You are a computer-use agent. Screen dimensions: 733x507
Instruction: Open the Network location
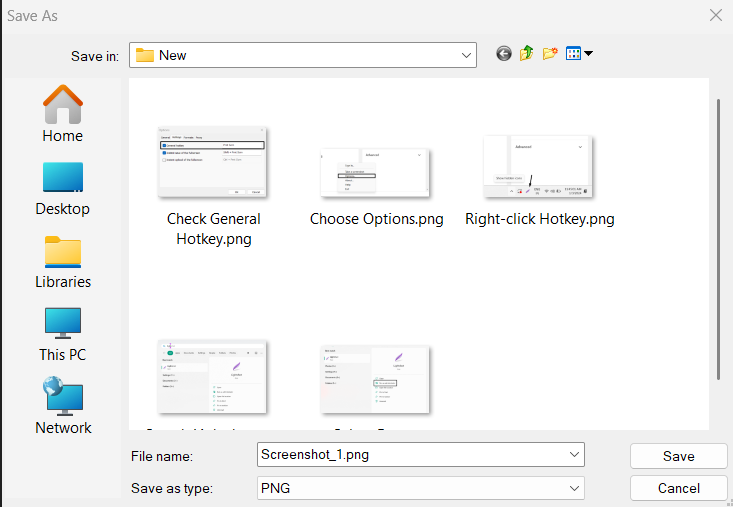63,406
